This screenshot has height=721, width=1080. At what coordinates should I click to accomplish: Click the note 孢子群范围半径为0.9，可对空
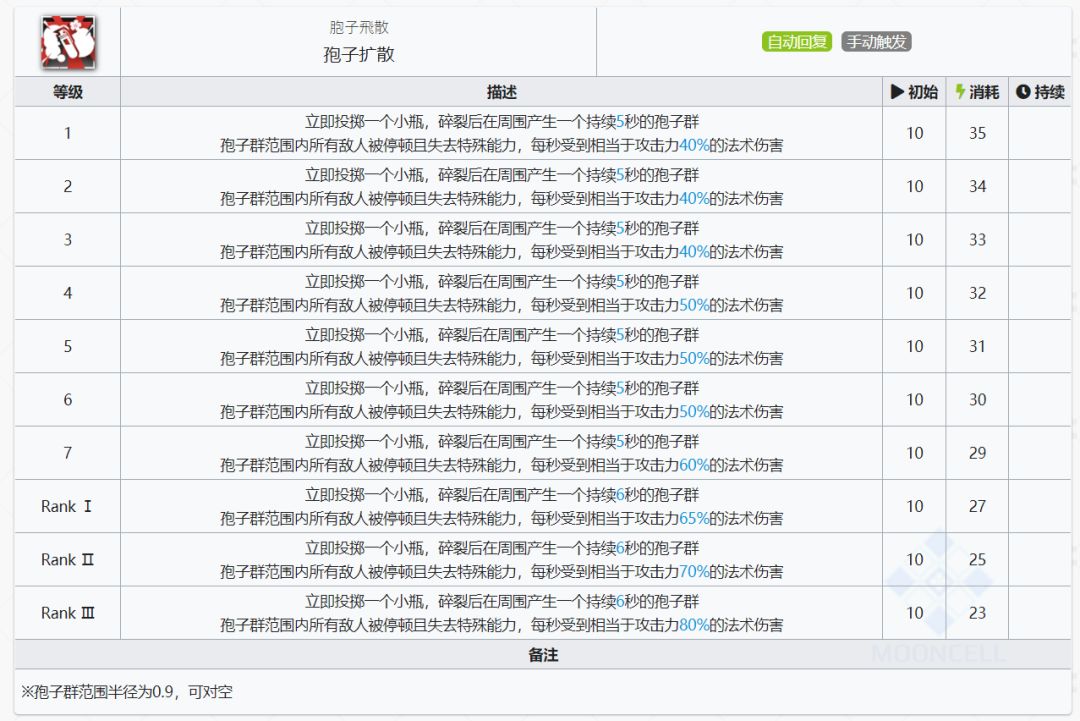(133, 692)
